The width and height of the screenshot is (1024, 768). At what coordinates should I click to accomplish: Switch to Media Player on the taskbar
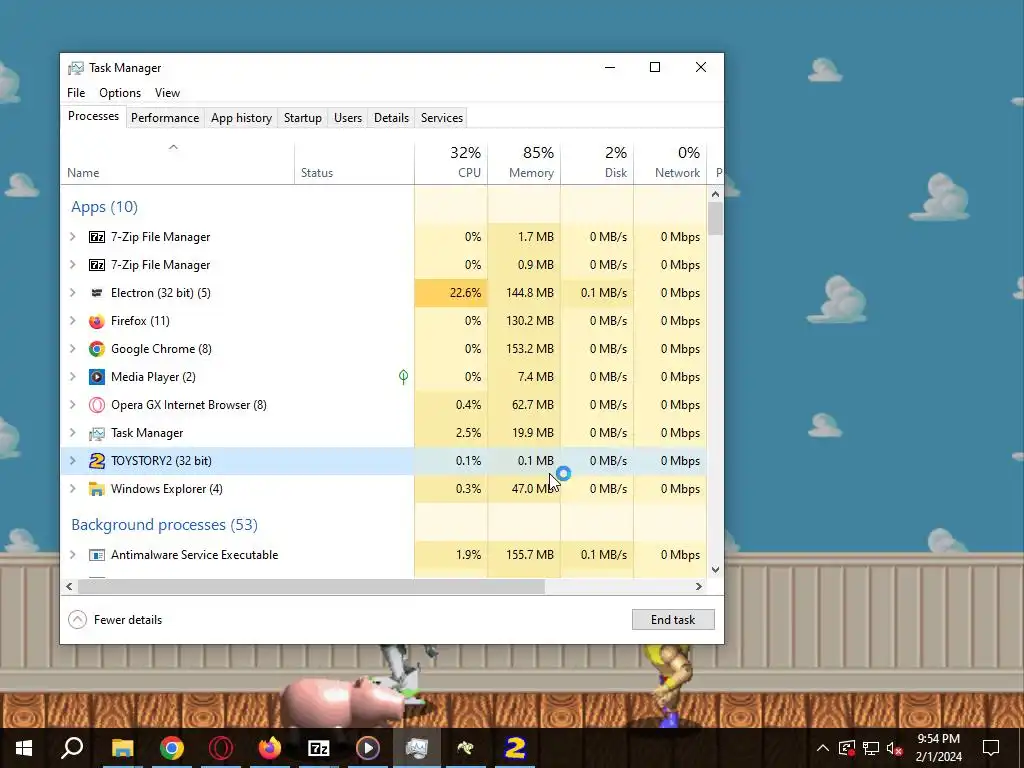(368, 748)
